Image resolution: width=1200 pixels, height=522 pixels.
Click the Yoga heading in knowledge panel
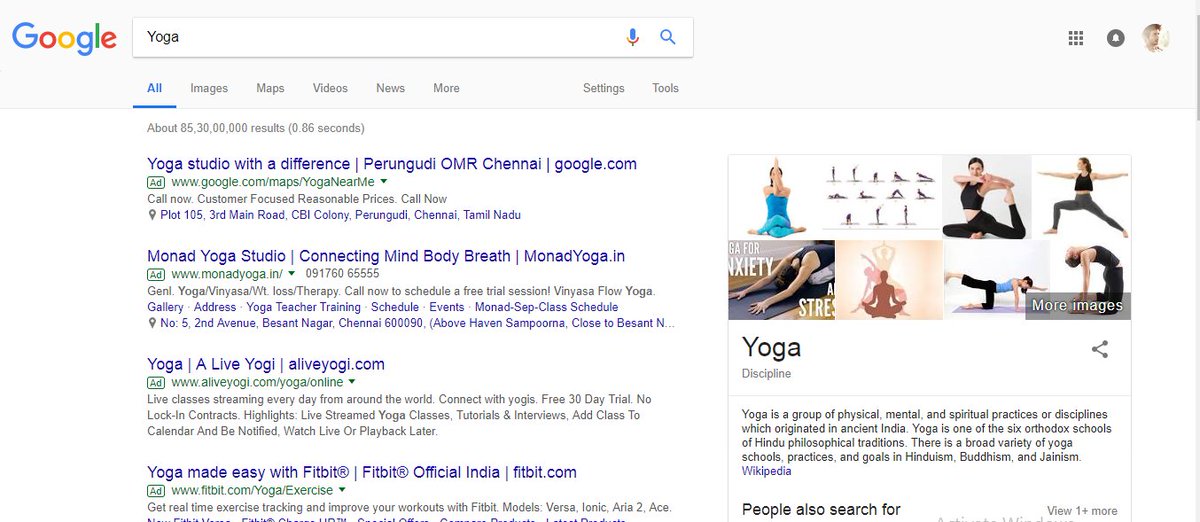pyautogui.click(x=771, y=347)
